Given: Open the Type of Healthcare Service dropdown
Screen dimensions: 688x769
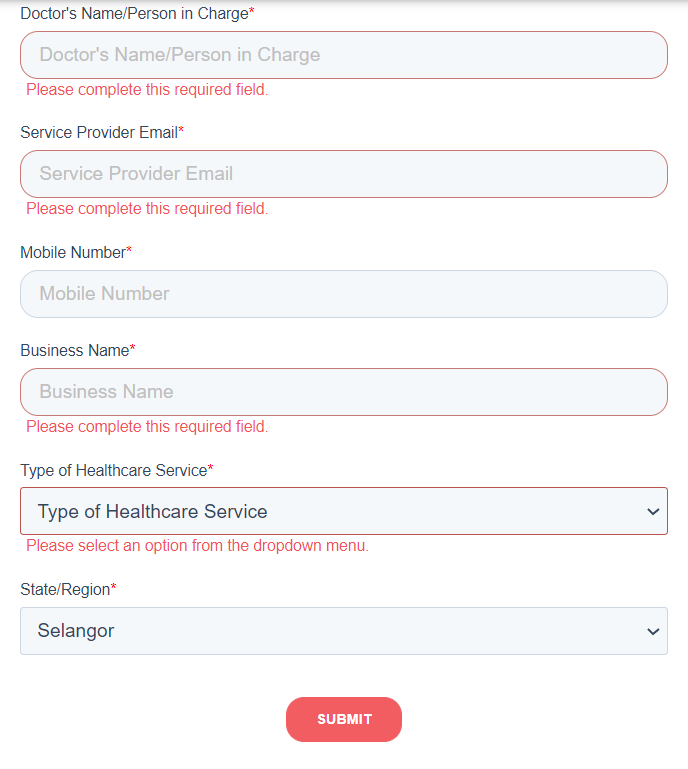Looking at the screenshot, I should coord(344,511).
